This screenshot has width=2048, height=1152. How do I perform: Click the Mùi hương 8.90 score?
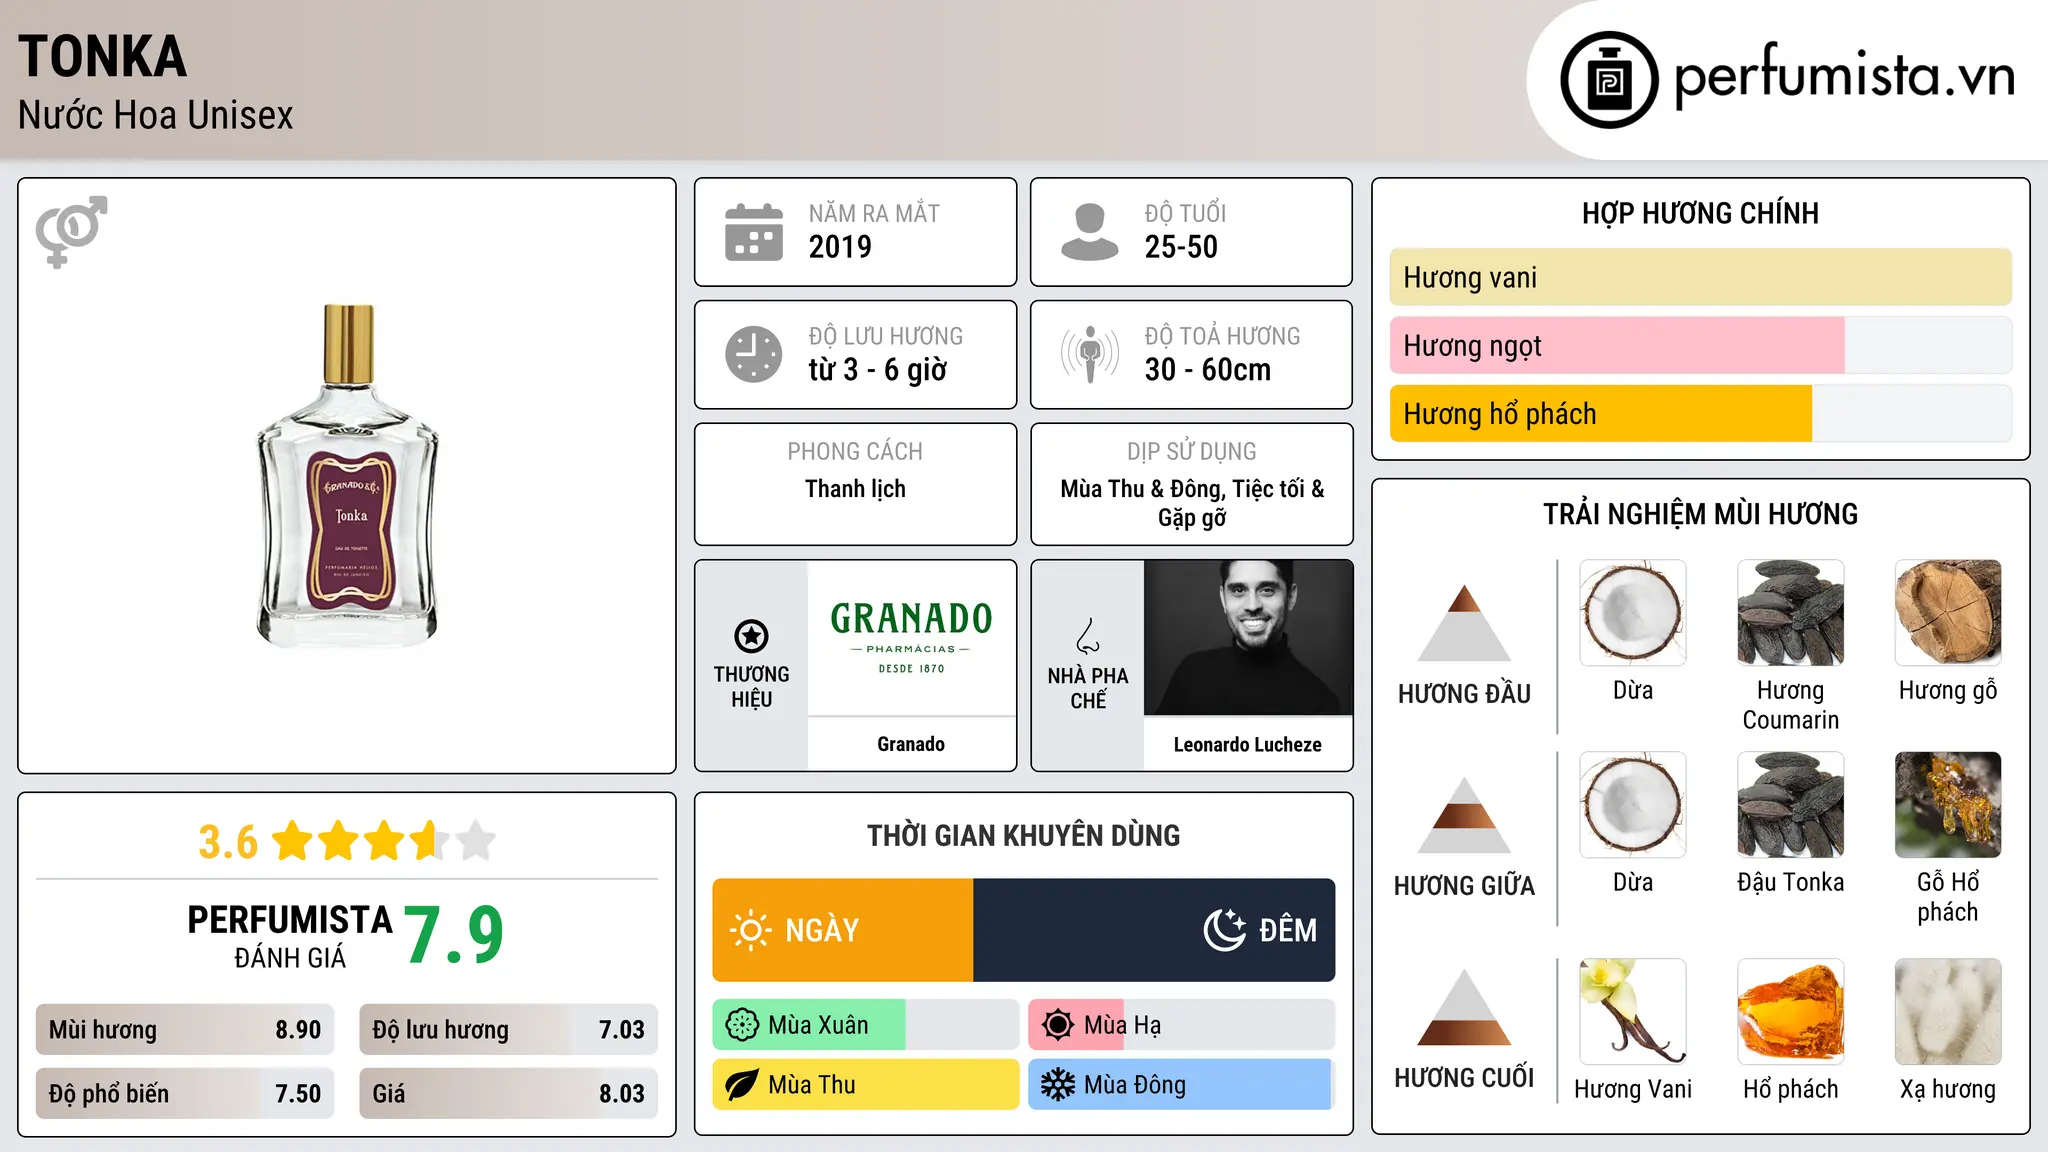tap(185, 1030)
